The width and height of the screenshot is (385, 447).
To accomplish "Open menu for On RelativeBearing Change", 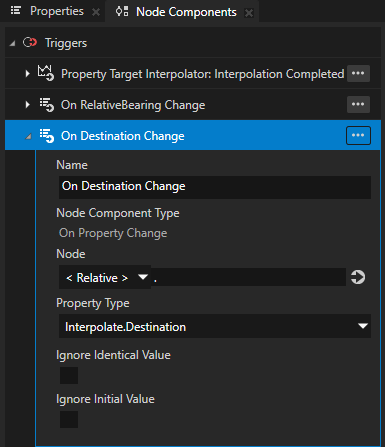I will coord(358,104).
